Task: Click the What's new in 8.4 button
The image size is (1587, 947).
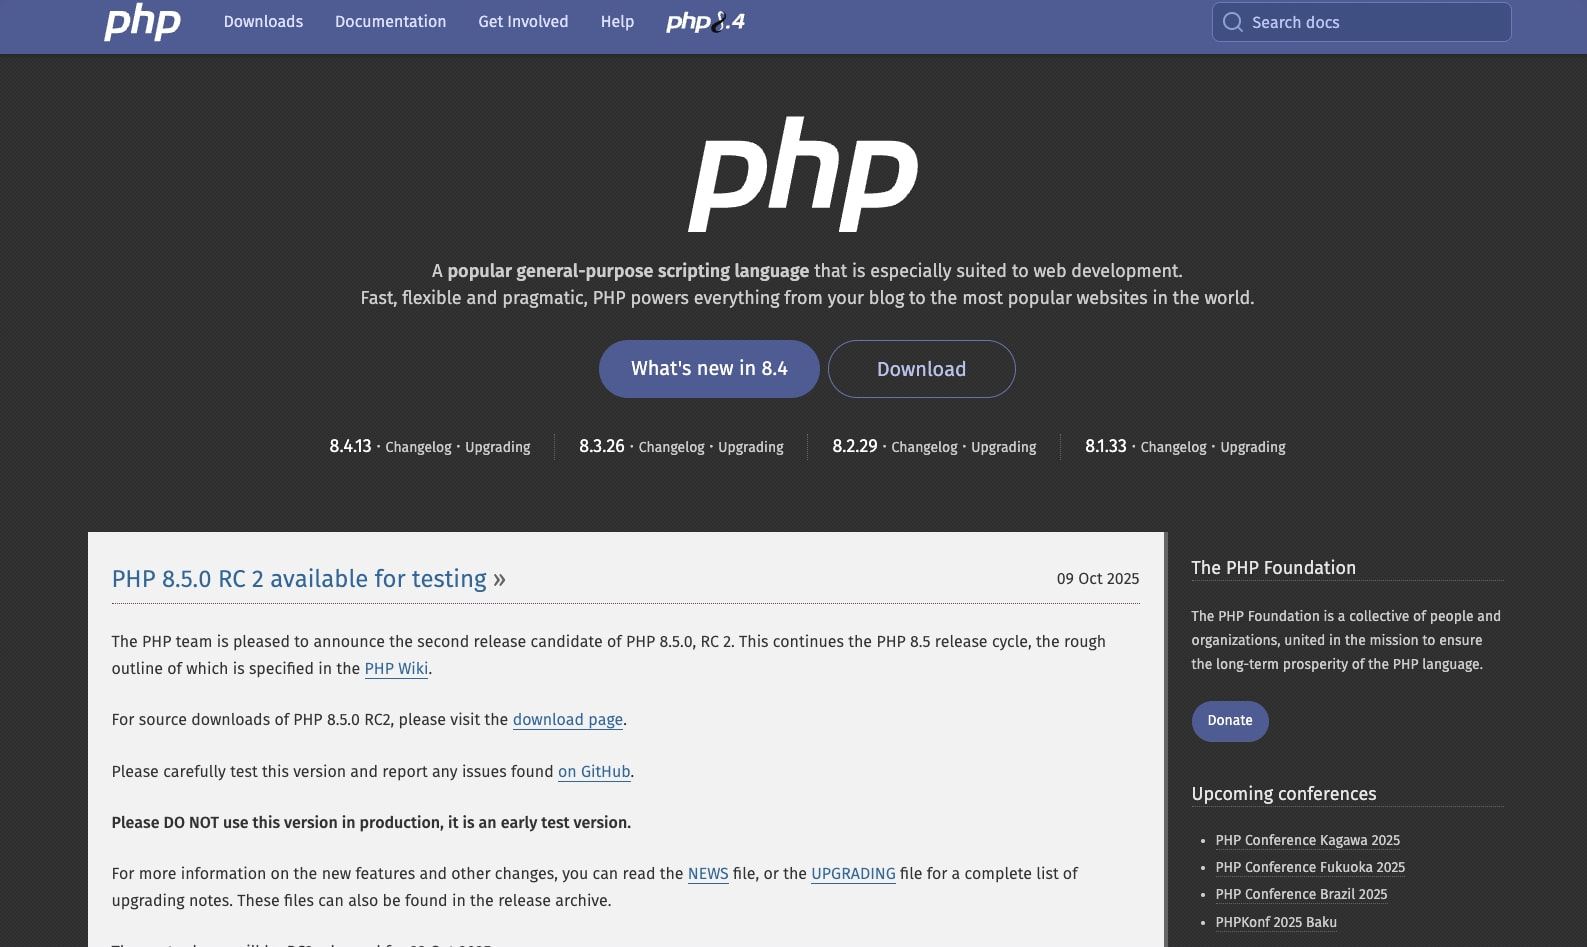Action: [709, 369]
